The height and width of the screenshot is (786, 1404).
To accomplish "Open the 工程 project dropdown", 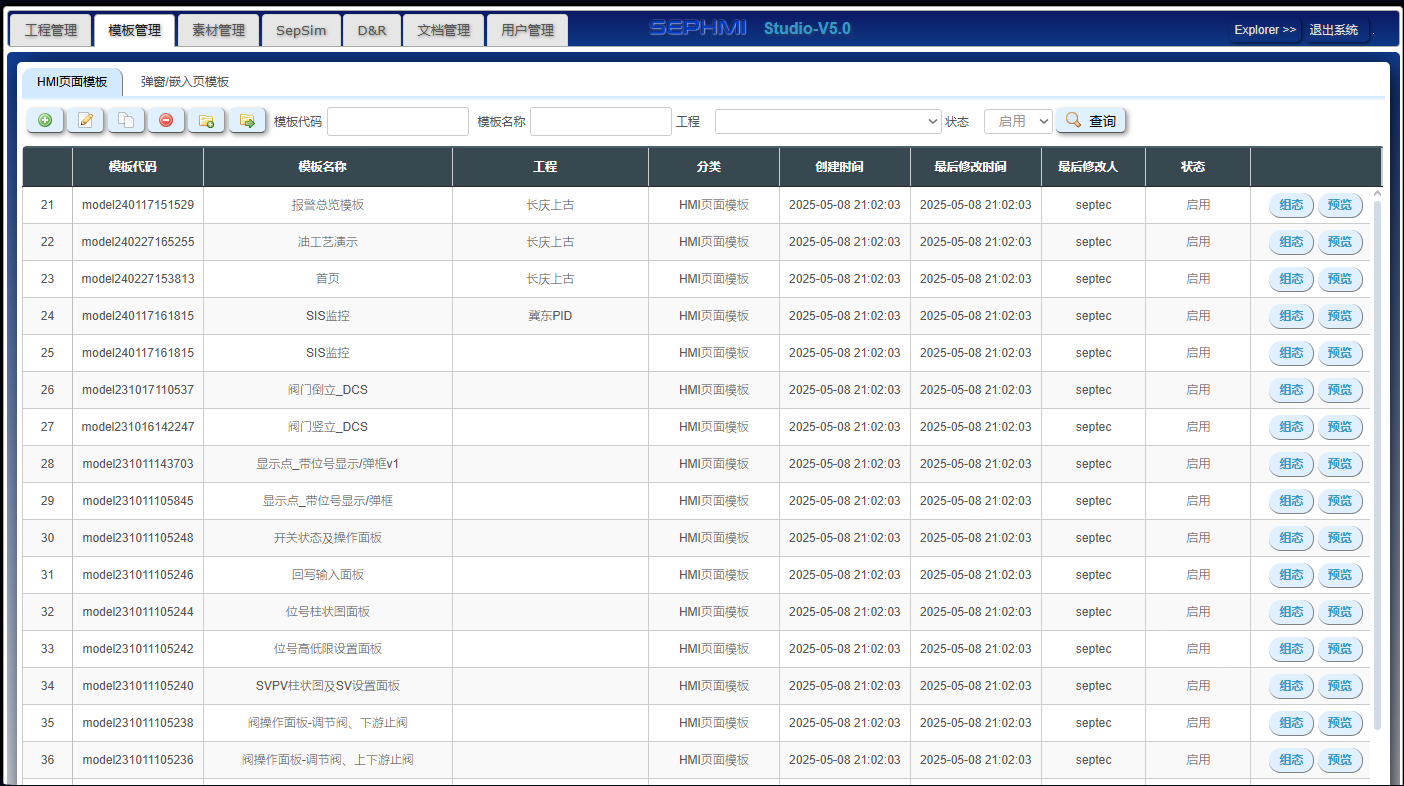I will (x=828, y=121).
